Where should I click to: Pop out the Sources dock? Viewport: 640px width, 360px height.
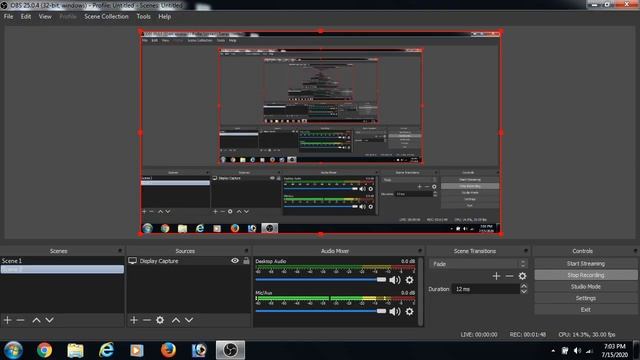click(x=246, y=251)
